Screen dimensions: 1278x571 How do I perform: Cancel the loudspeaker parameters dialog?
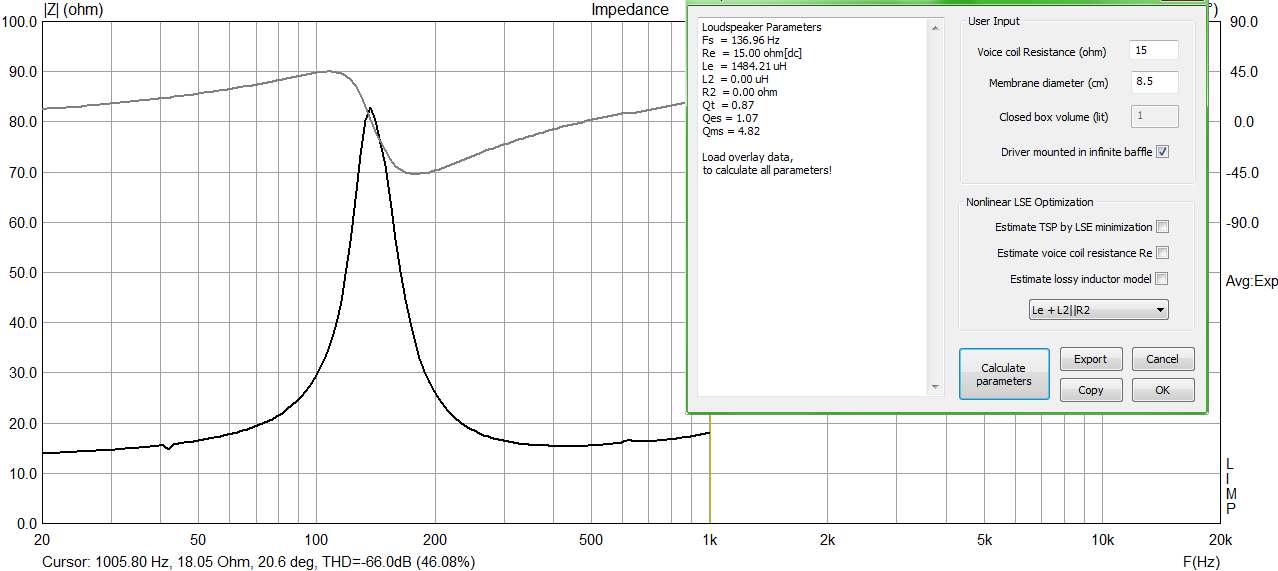[x=1162, y=359]
